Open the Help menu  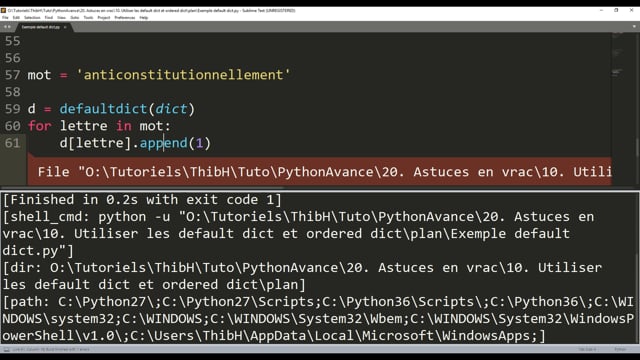pyautogui.click(x=143, y=18)
